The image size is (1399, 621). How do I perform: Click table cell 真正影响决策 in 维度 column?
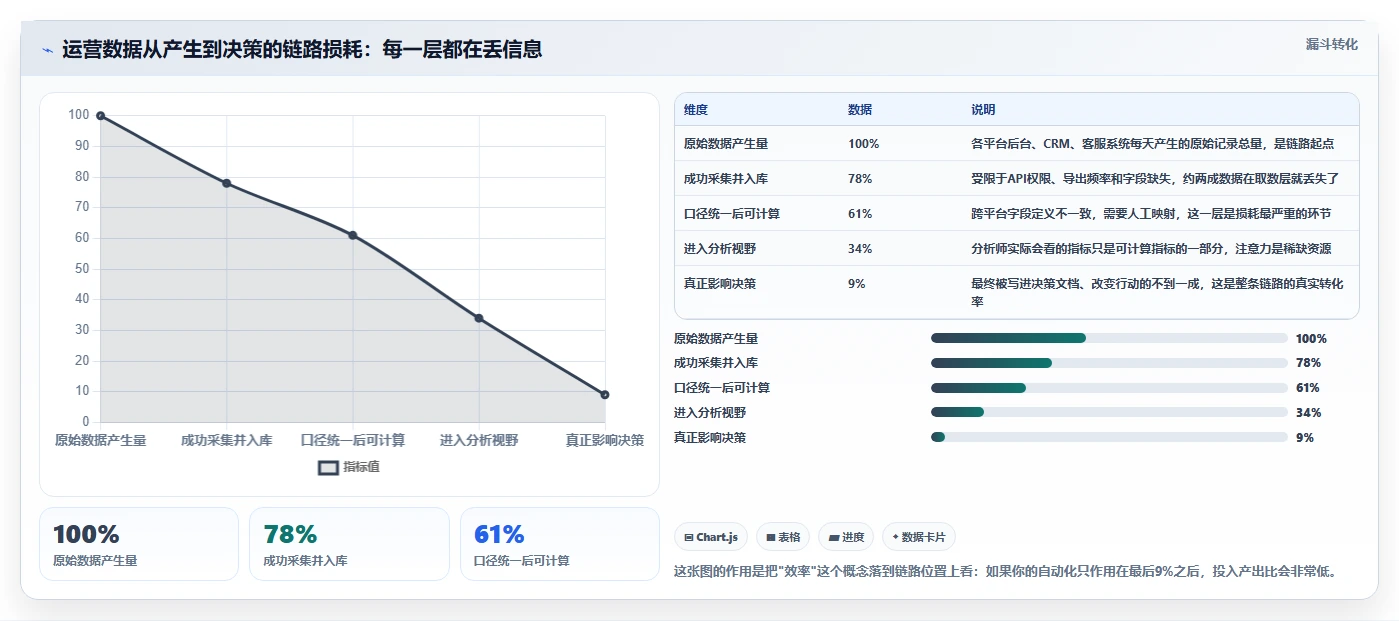(x=720, y=284)
